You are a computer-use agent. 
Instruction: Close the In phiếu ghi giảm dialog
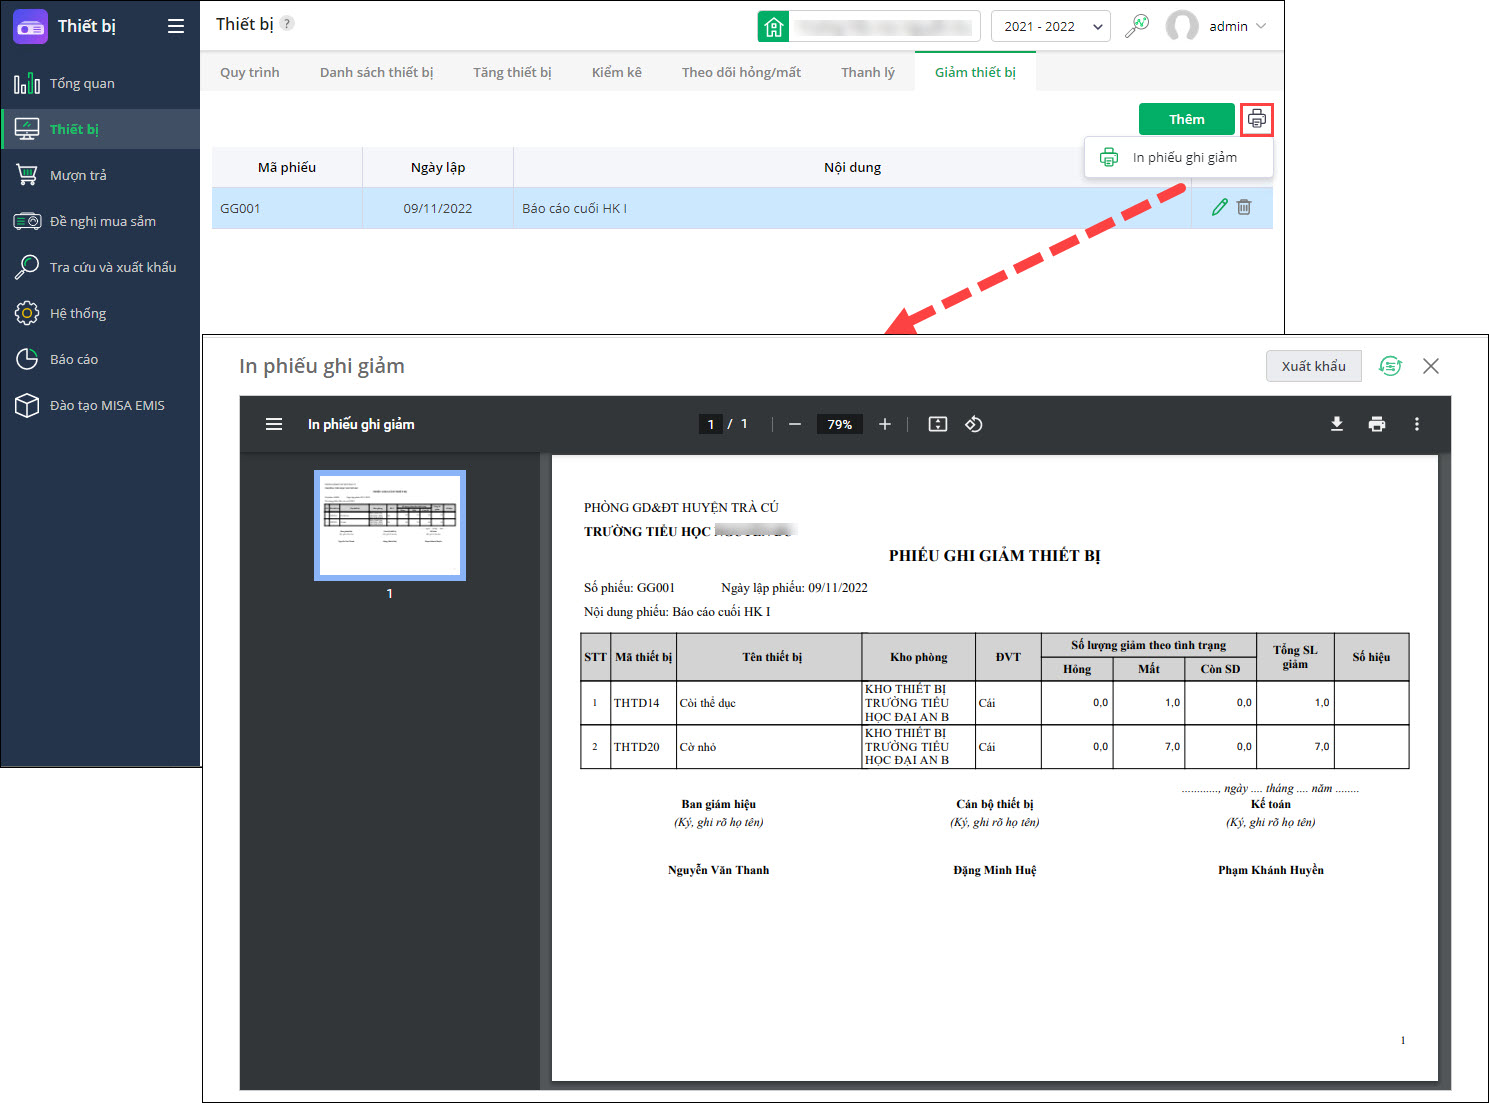(x=1431, y=366)
